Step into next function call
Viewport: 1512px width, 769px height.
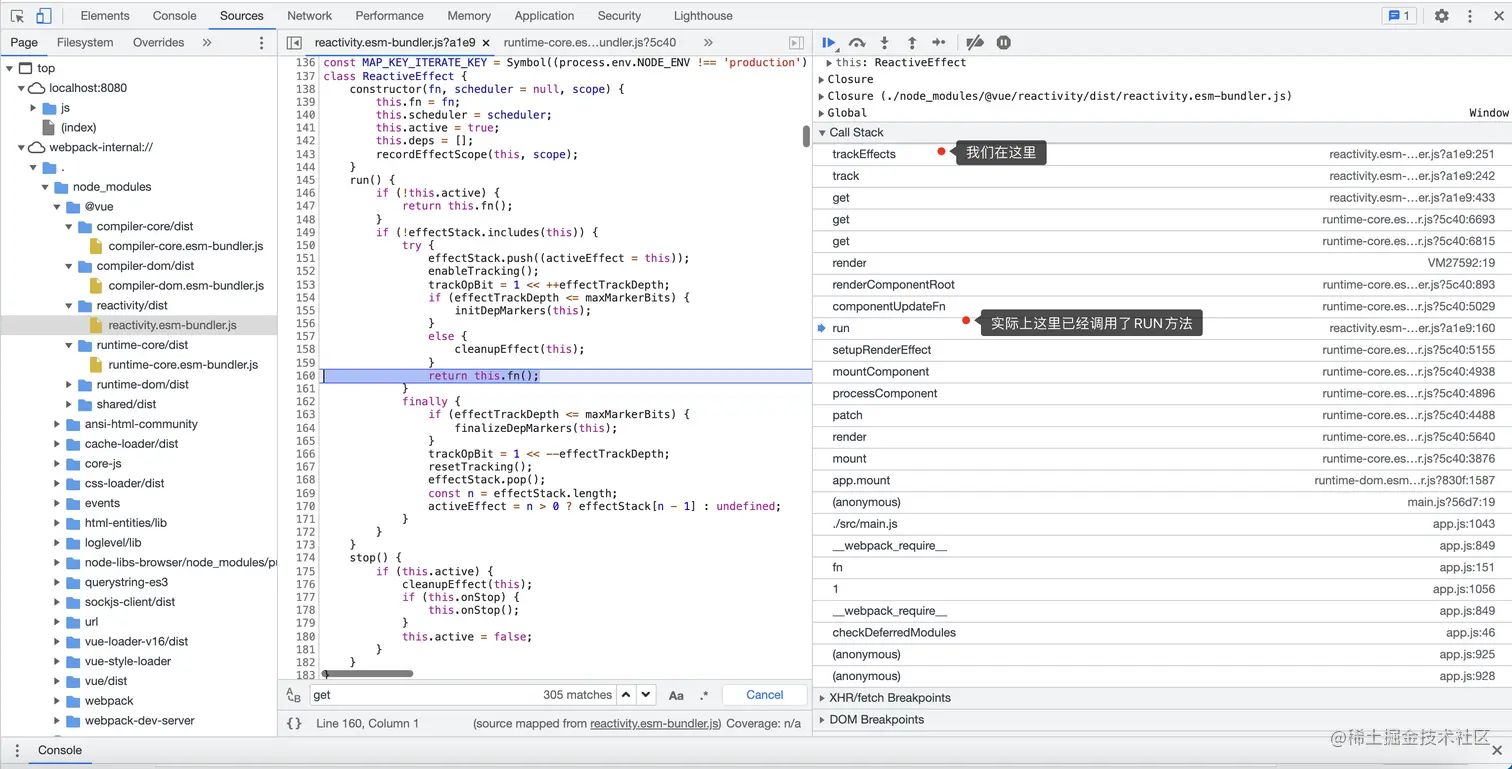click(884, 43)
